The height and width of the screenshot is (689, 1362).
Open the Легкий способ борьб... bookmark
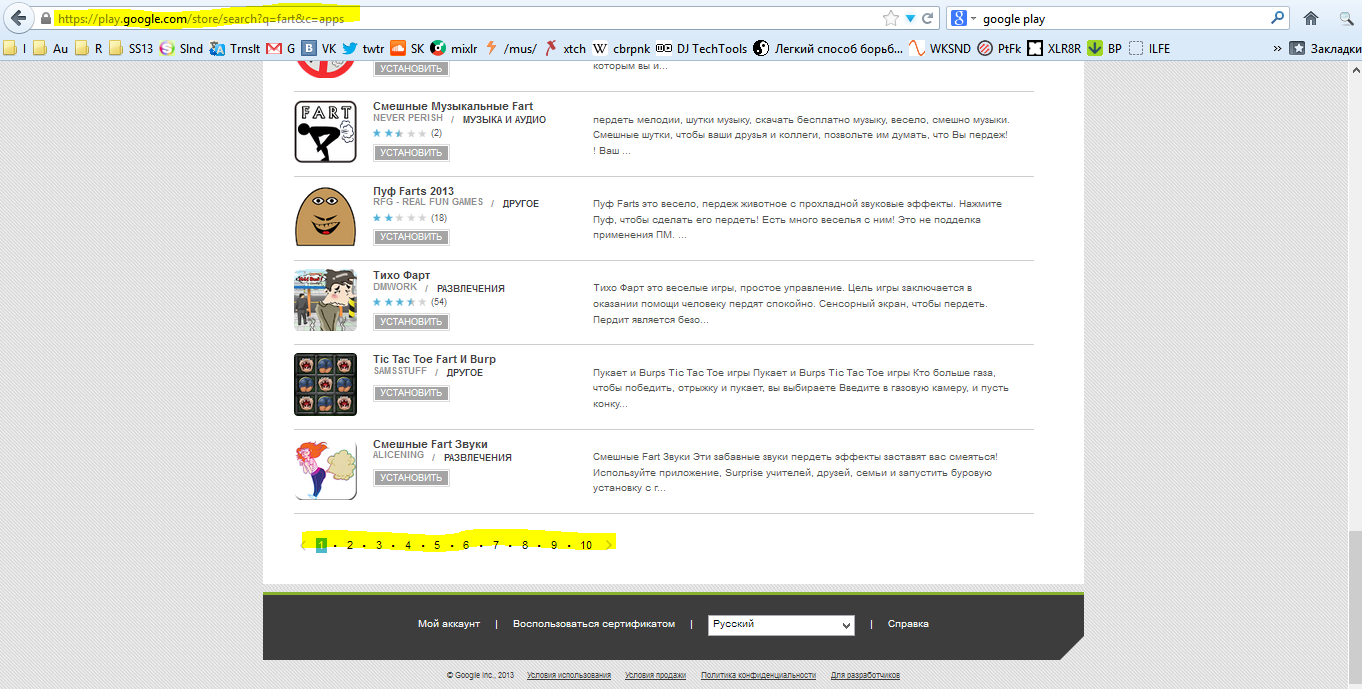tap(827, 48)
